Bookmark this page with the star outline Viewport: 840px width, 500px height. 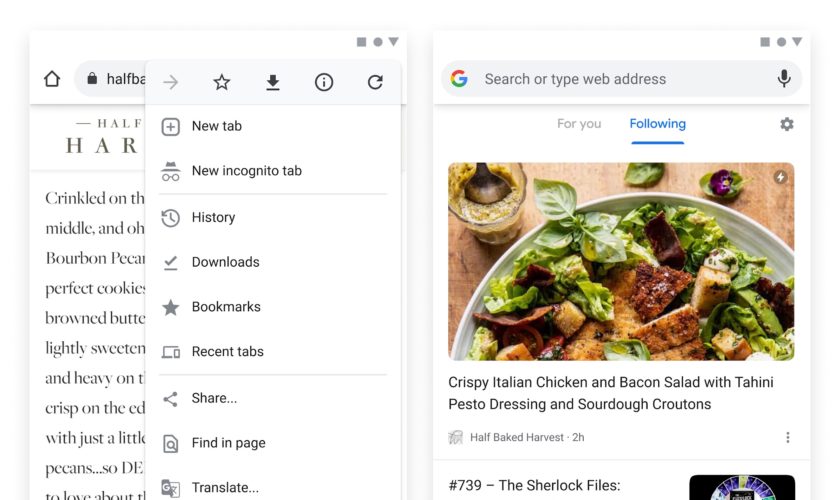tap(221, 82)
